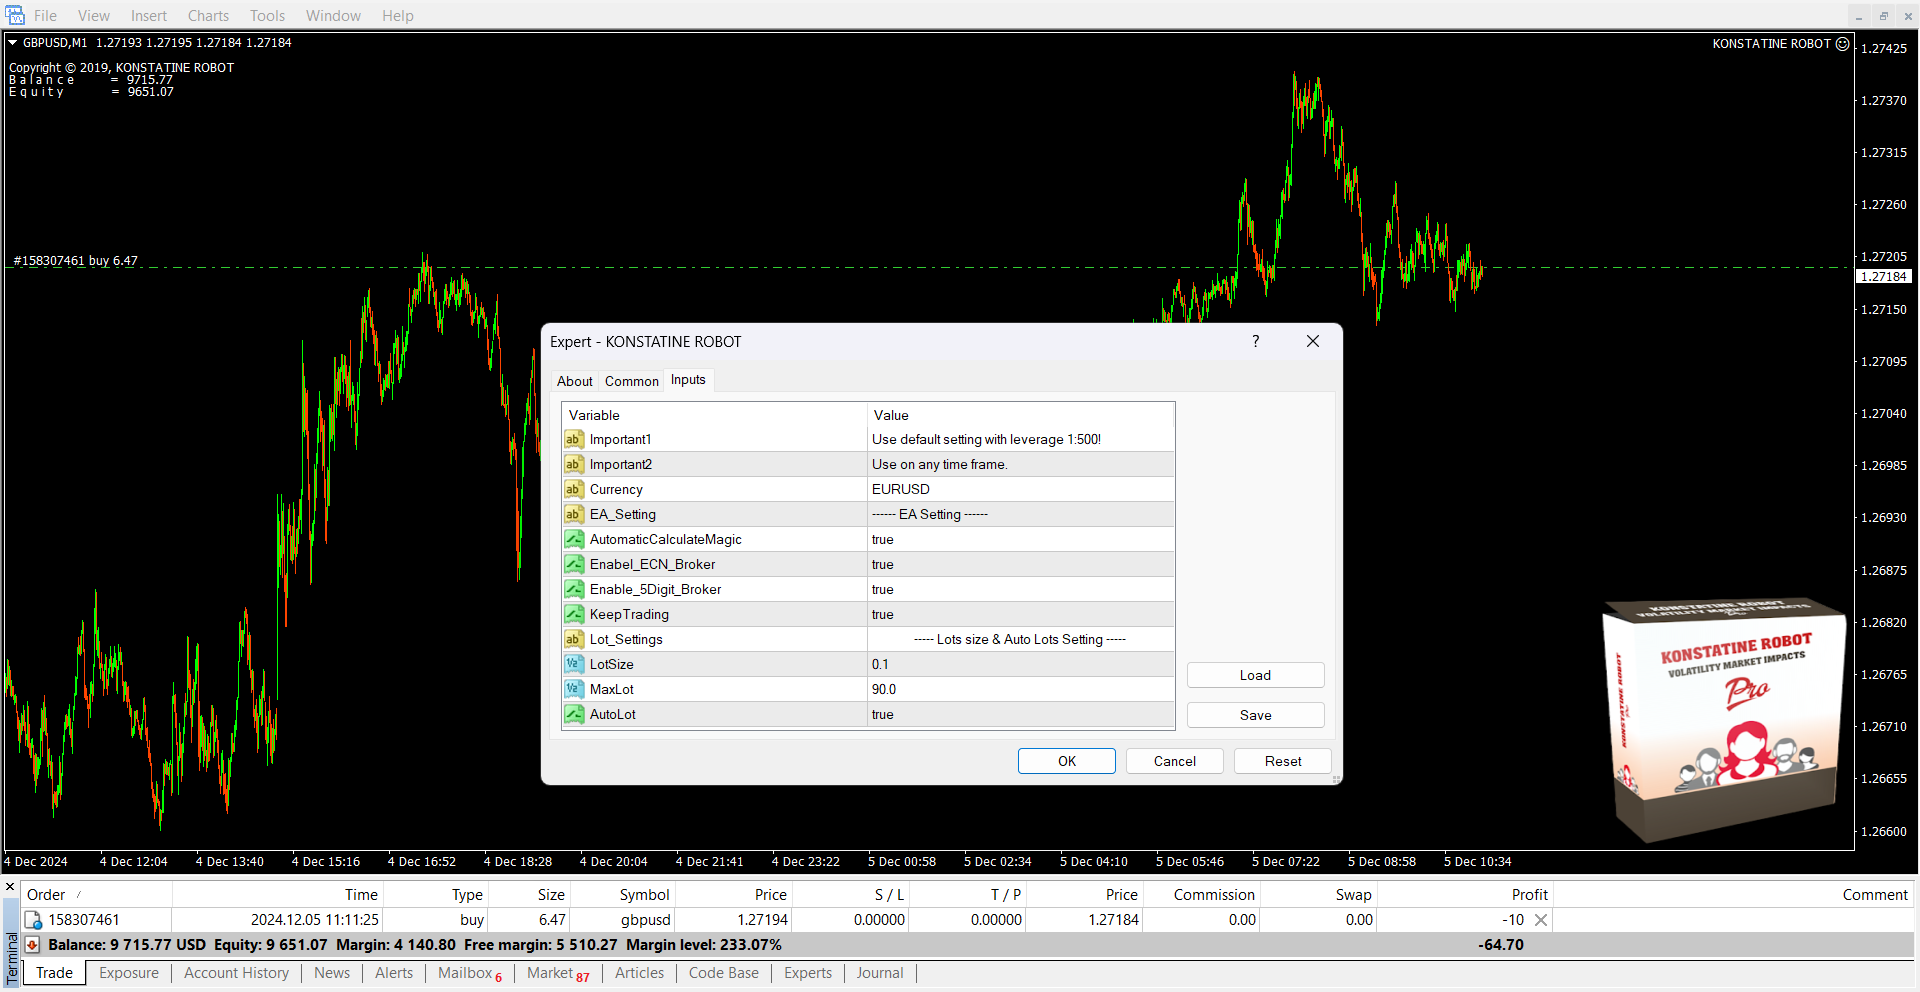Screen dimensions: 1920x992
Task: Close order 158307461 with the X icon
Action: click(1540, 920)
